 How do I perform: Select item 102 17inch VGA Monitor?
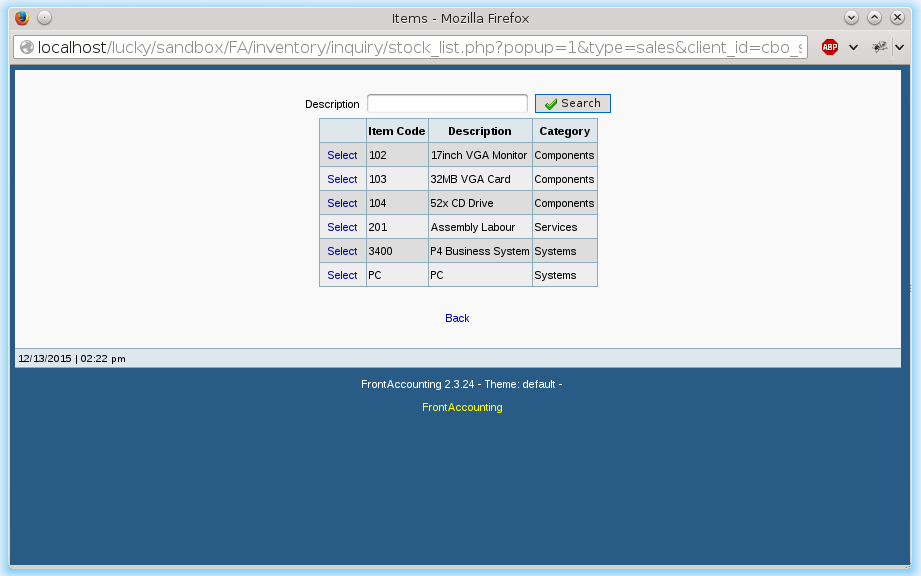coord(342,155)
